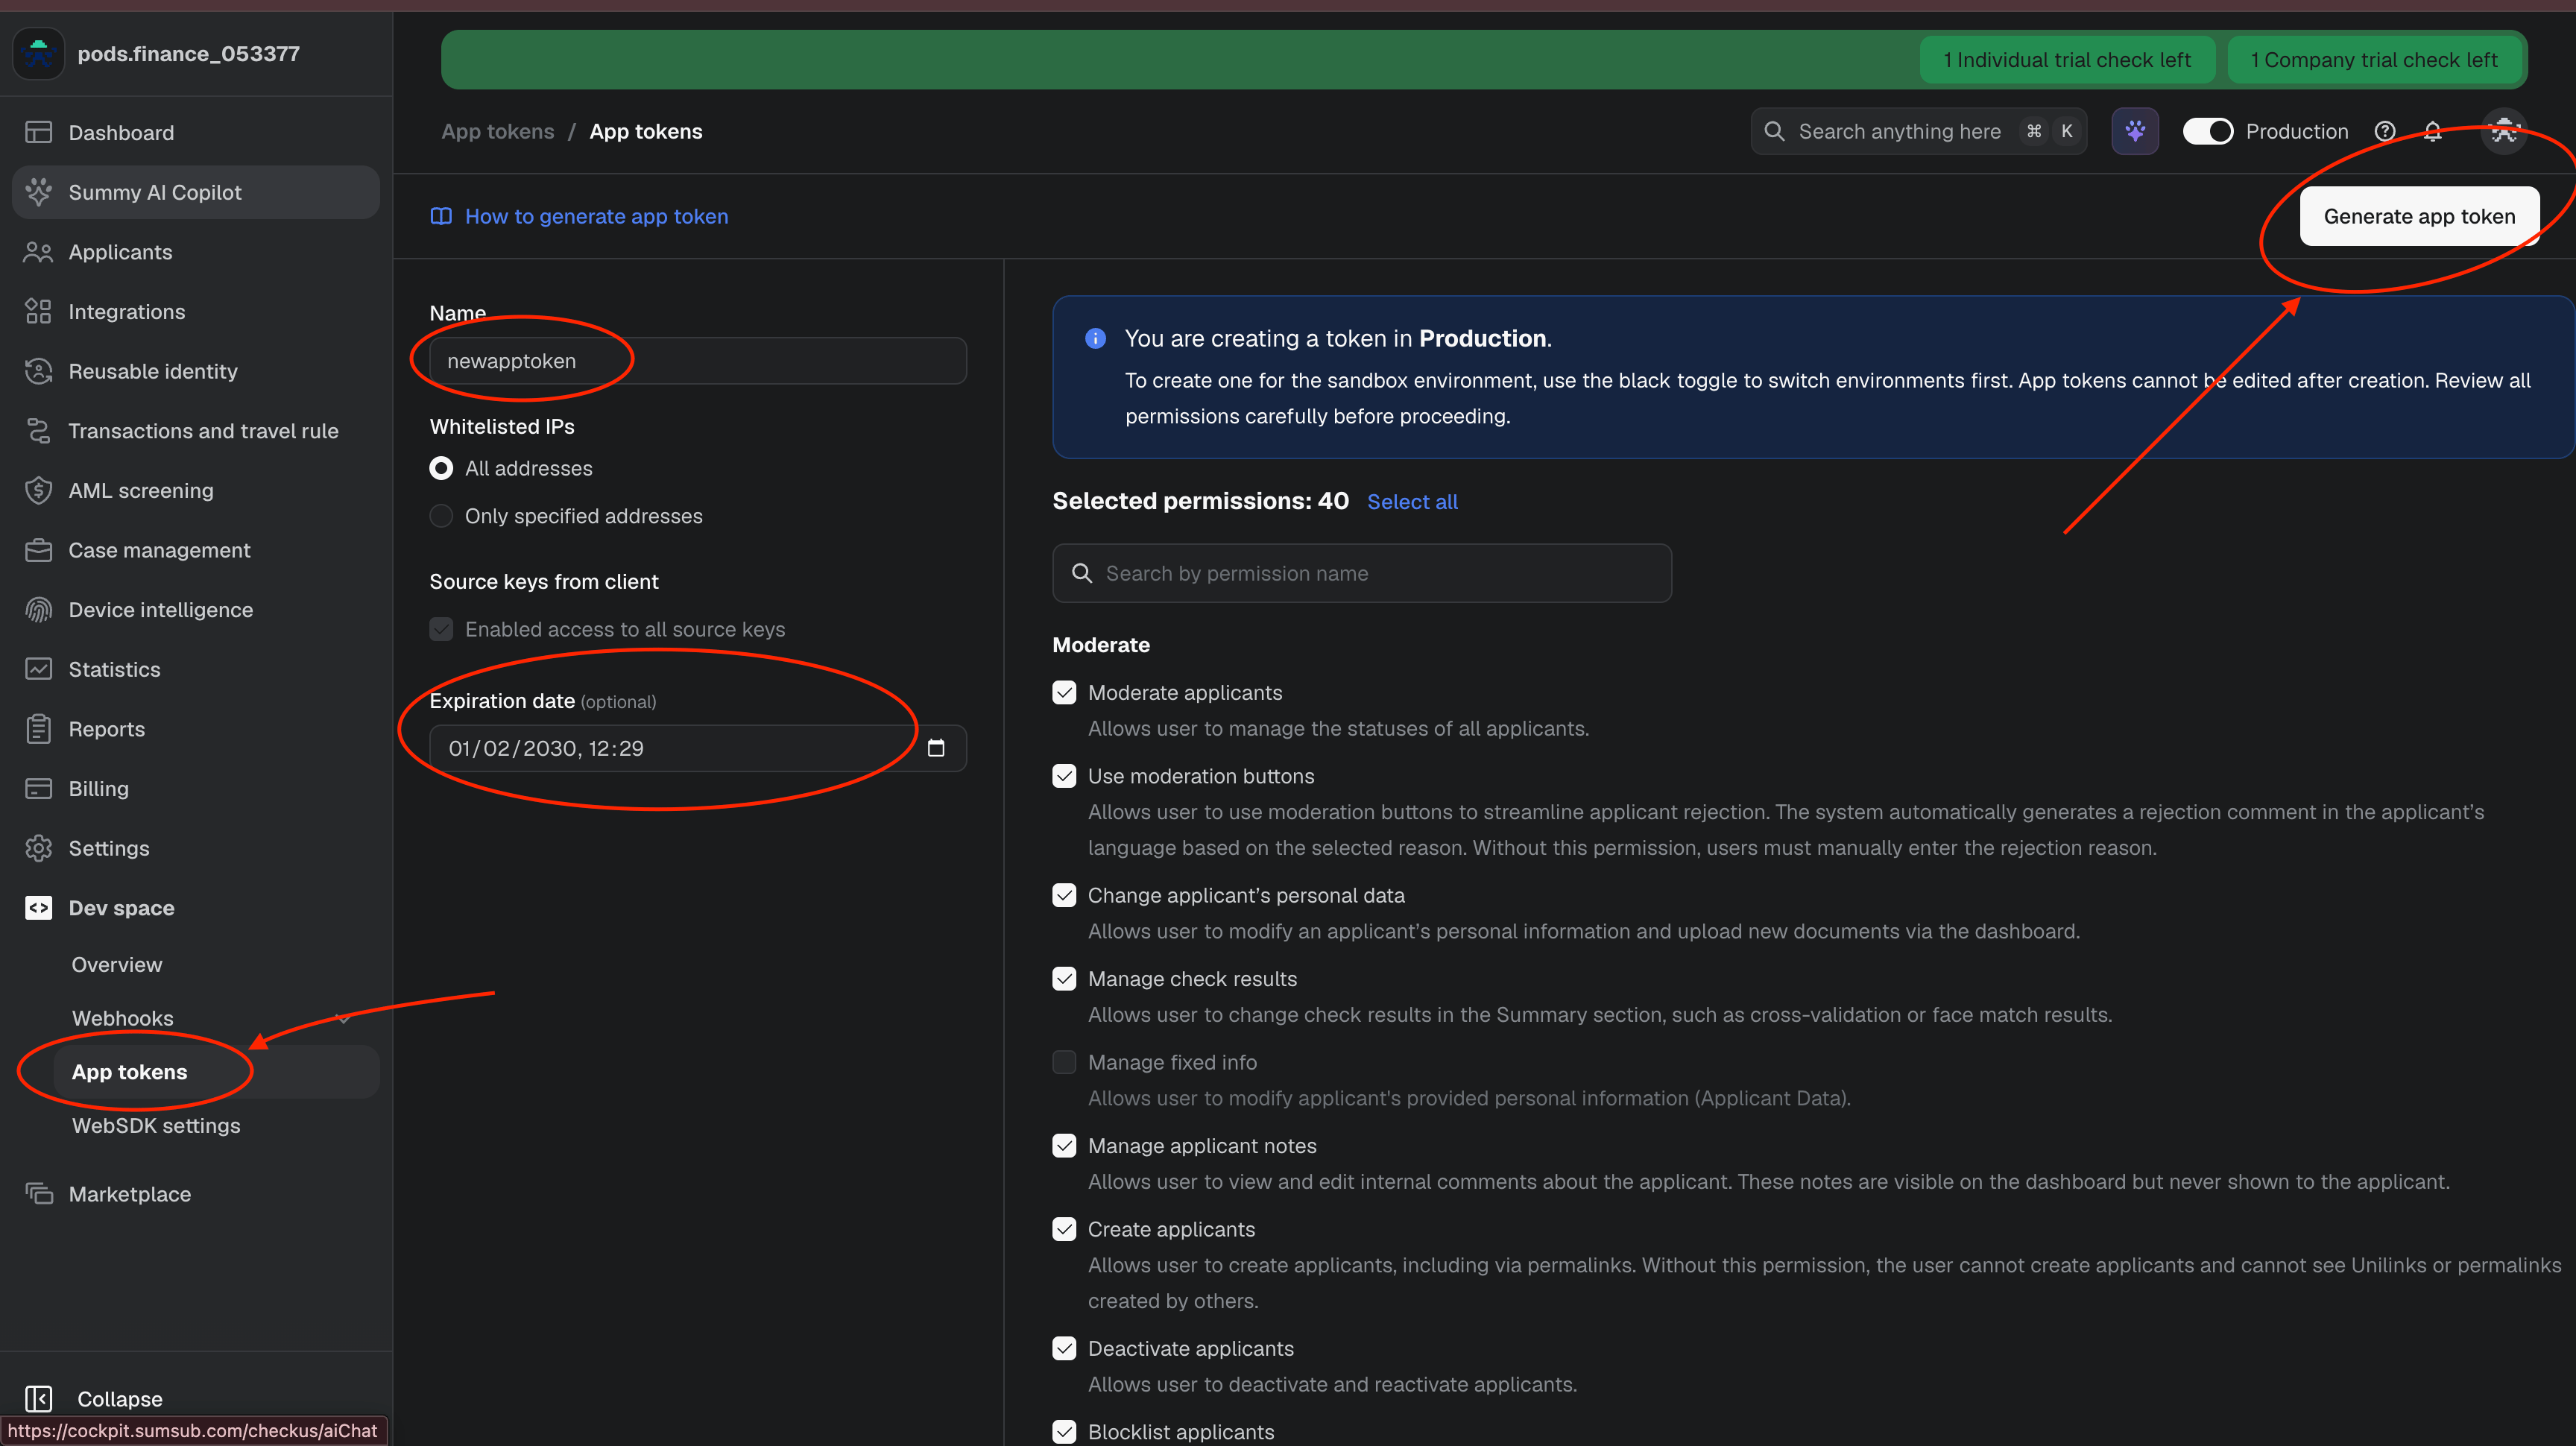
Task: Click the Reports clipboard icon
Action: pyautogui.click(x=38, y=729)
